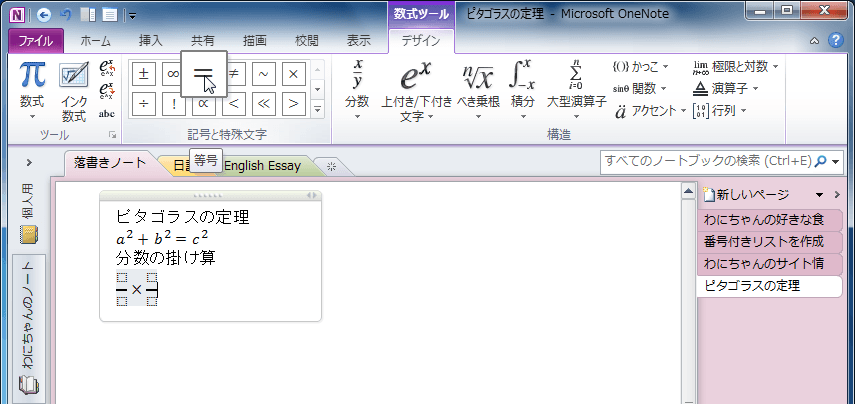Image resolution: width=855 pixels, height=404 pixels.
Task: Click the インク数式 ink equation tool
Action: coord(74,91)
